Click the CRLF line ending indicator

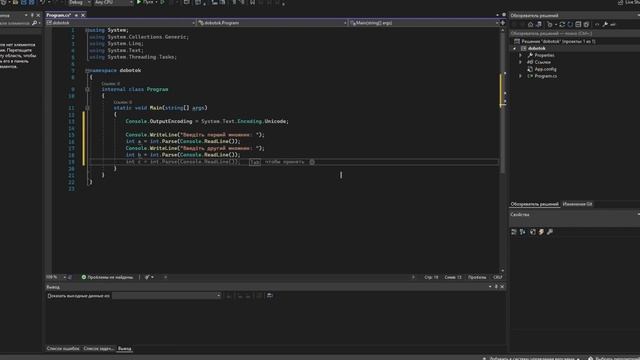click(498, 277)
